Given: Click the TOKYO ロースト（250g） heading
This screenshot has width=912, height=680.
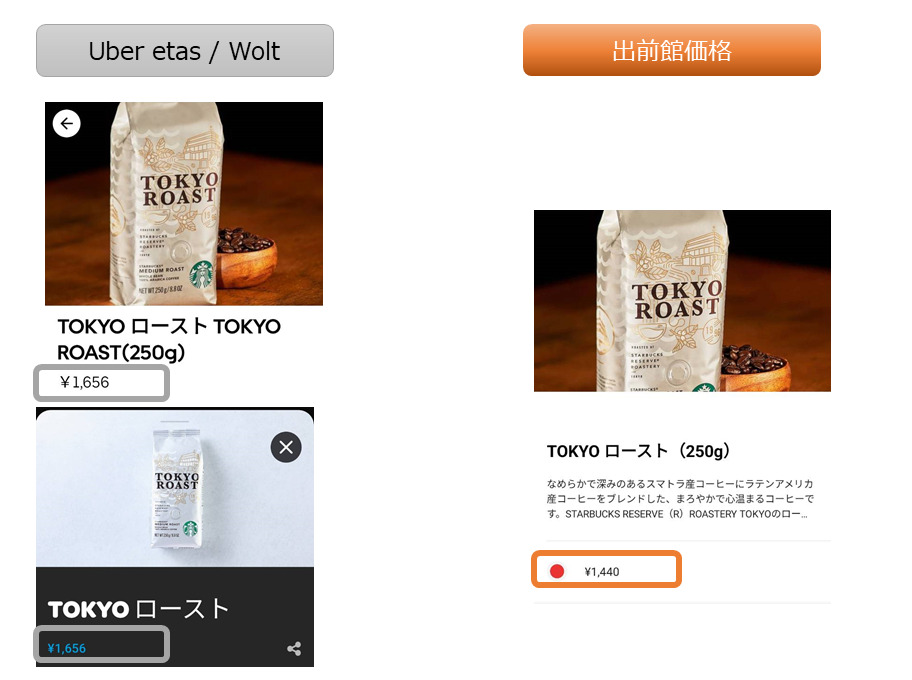Looking at the screenshot, I should (639, 451).
